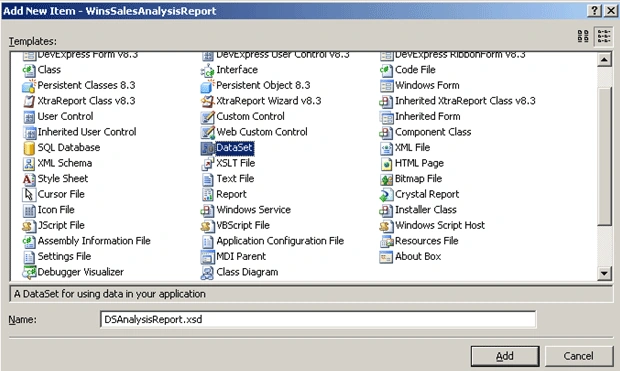Click the Cancel button
The image size is (620, 371).
tap(578, 356)
